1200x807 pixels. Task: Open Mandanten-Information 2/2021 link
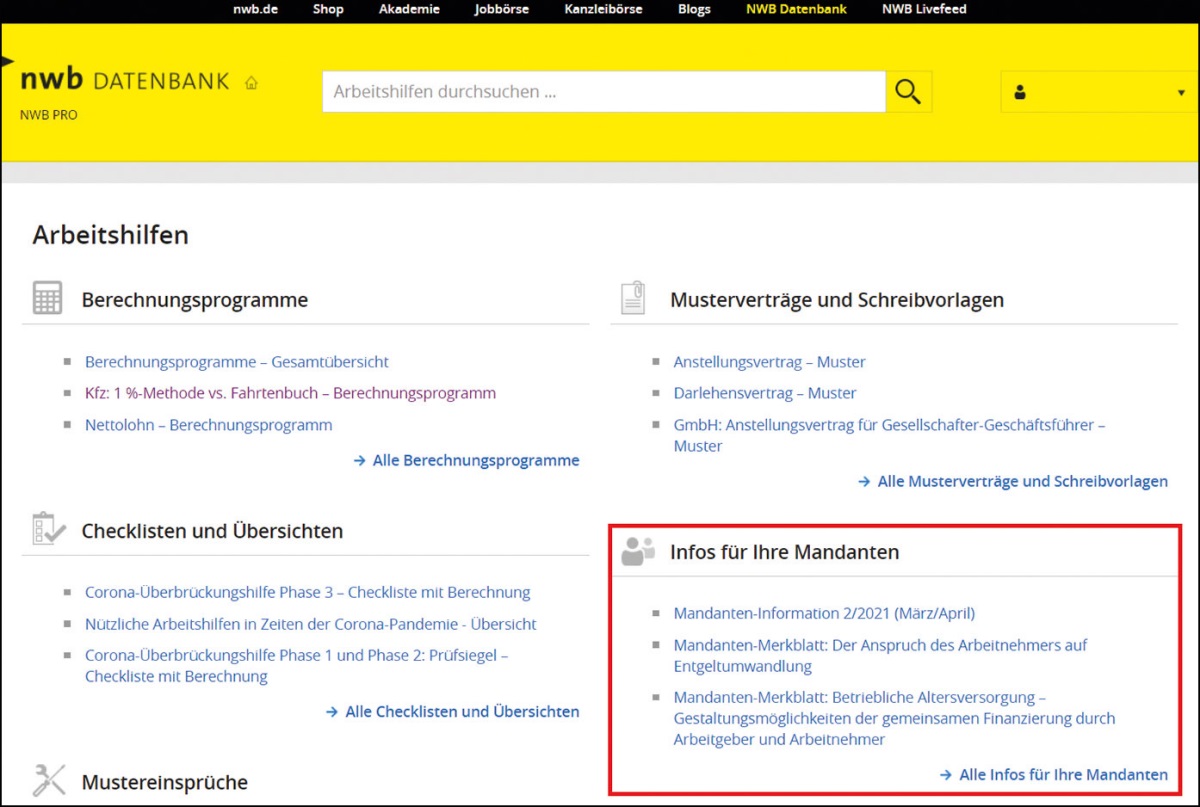[823, 613]
